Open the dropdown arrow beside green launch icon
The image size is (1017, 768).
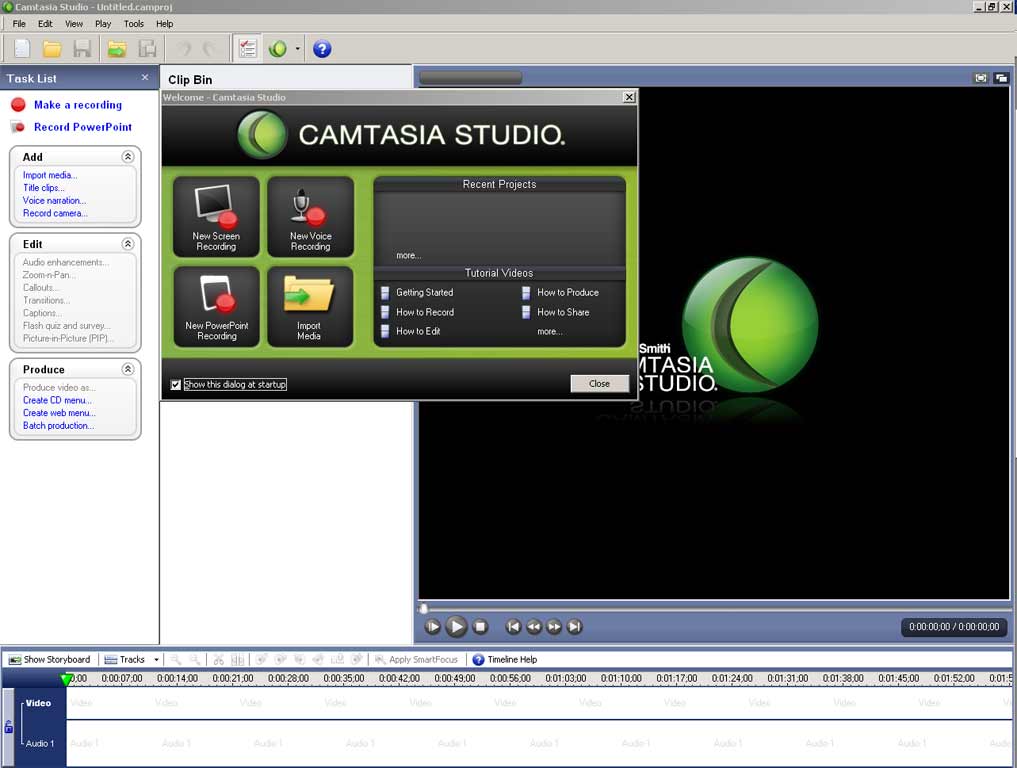click(298, 49)
